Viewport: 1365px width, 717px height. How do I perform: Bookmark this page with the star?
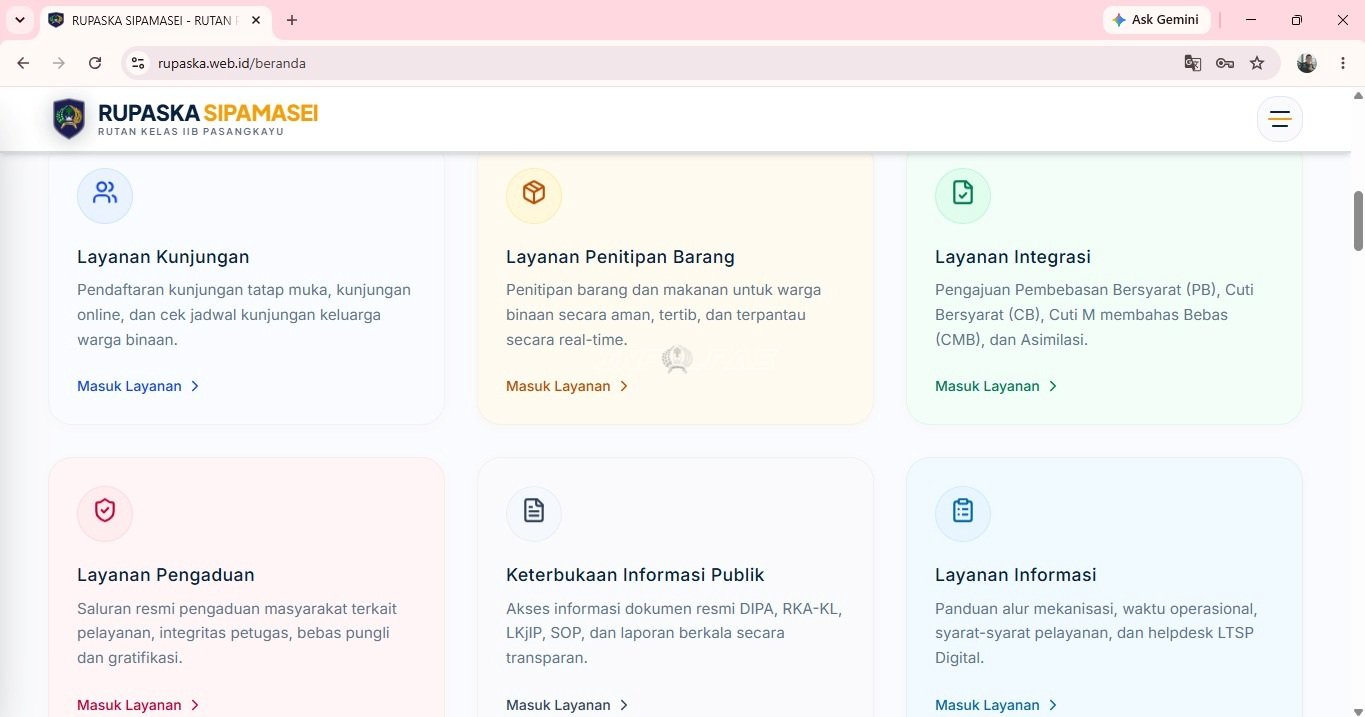1257,63
